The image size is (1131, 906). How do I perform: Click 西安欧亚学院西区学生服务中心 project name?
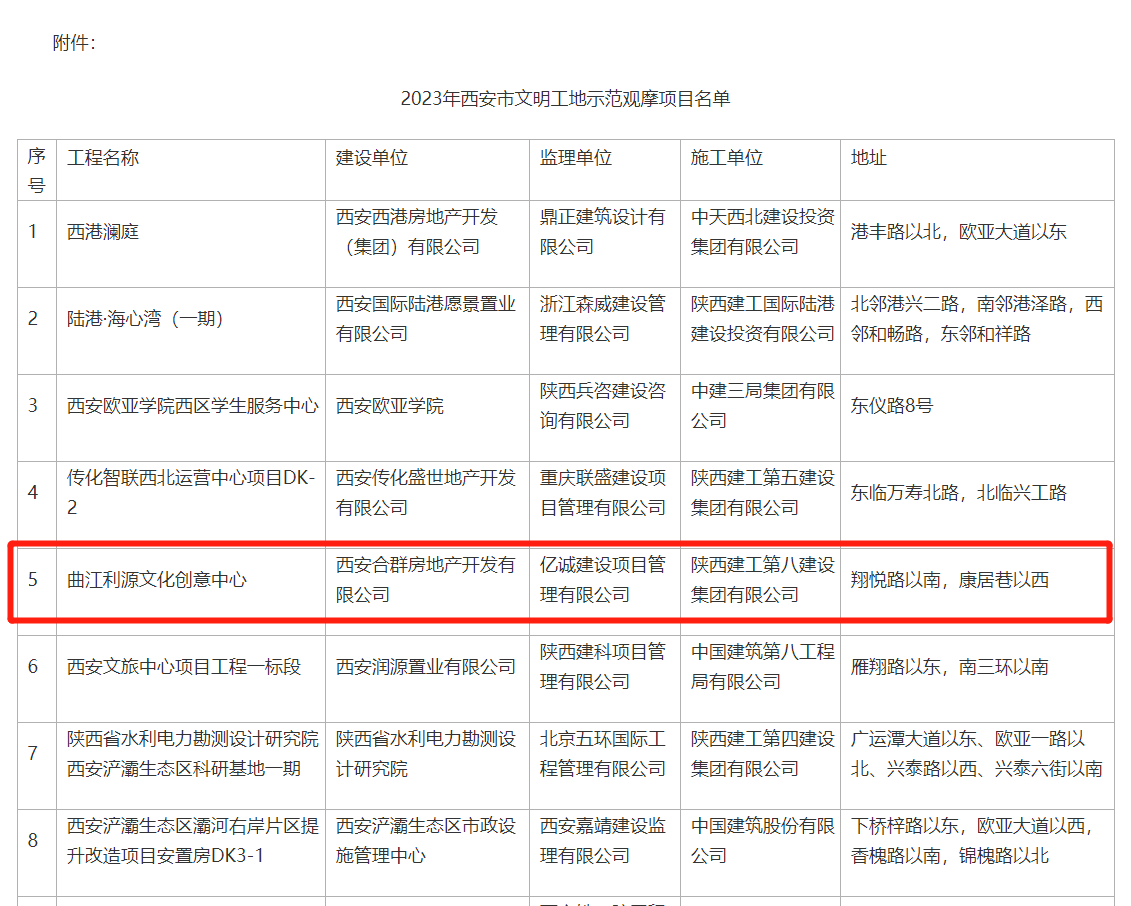point(193,406)
